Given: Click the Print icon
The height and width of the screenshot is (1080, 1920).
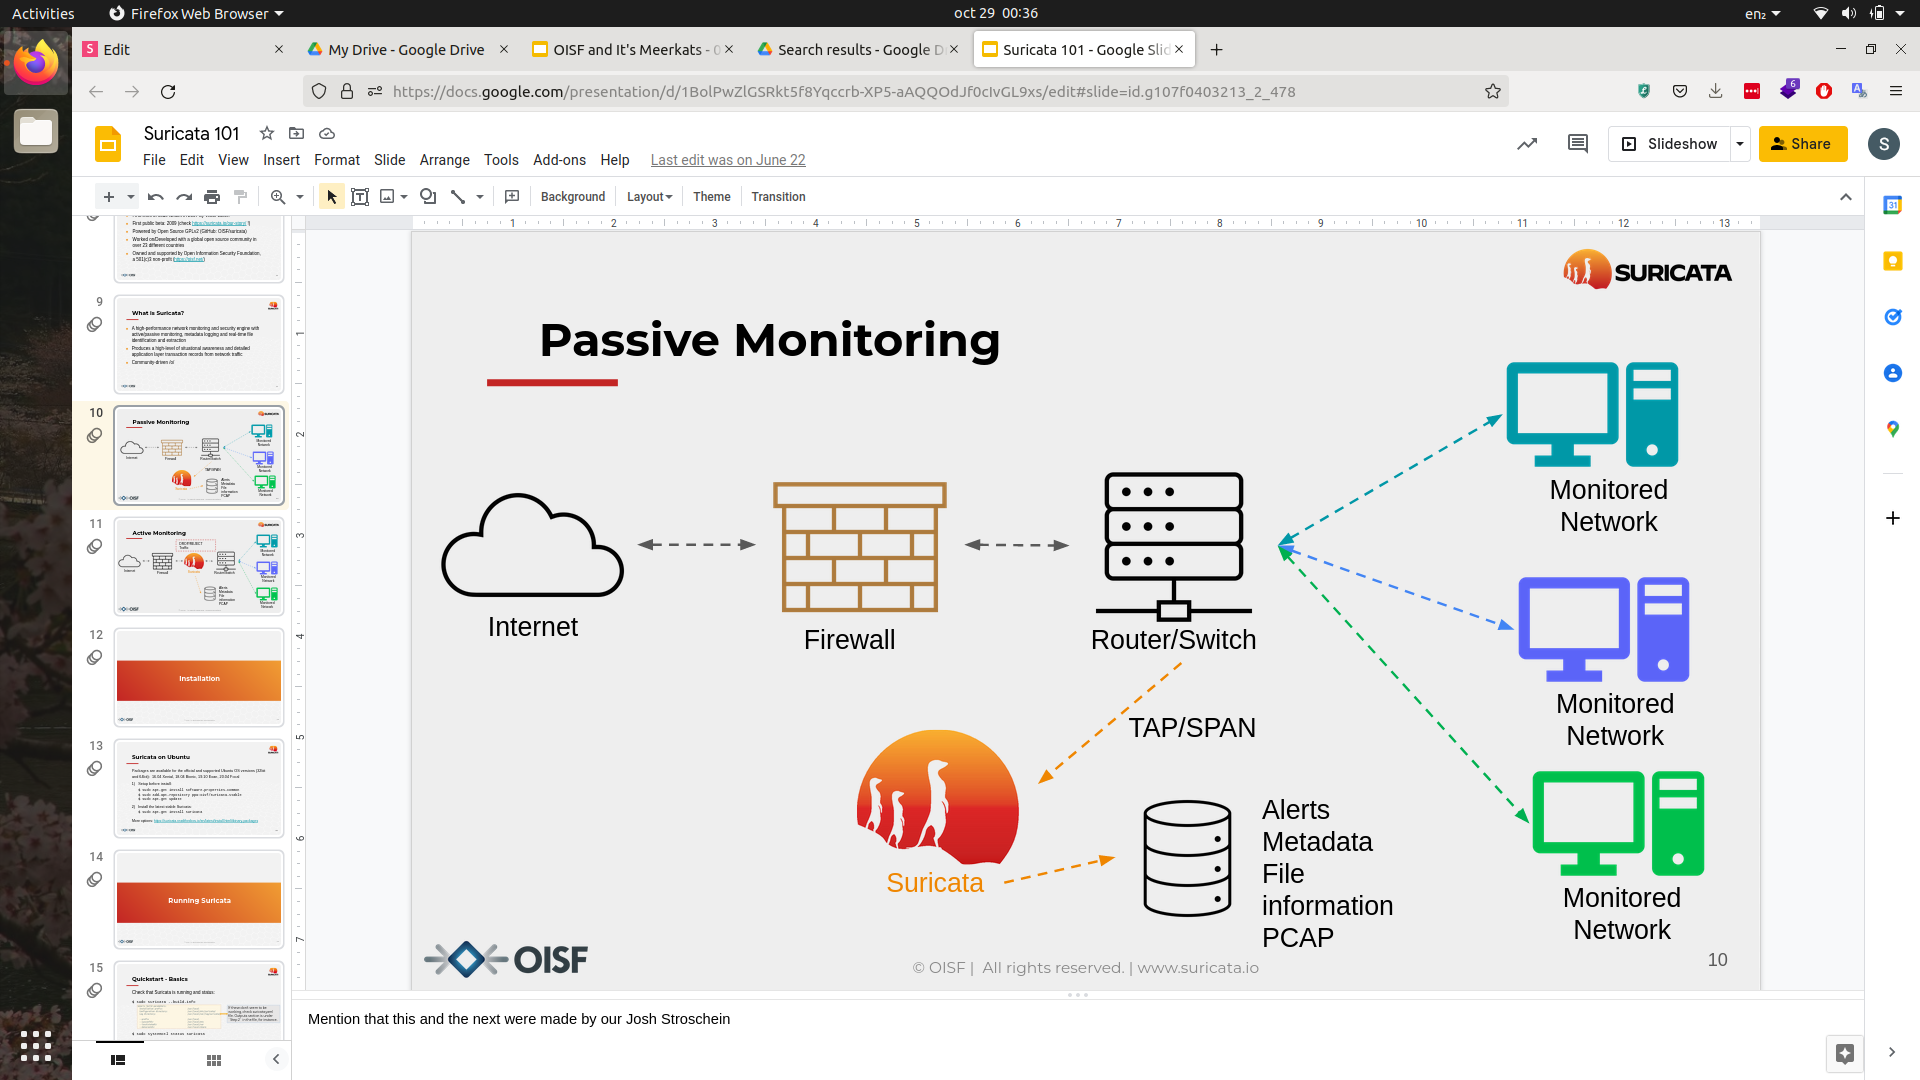Looking at the screenshot, I should click(x=212, y=197).
